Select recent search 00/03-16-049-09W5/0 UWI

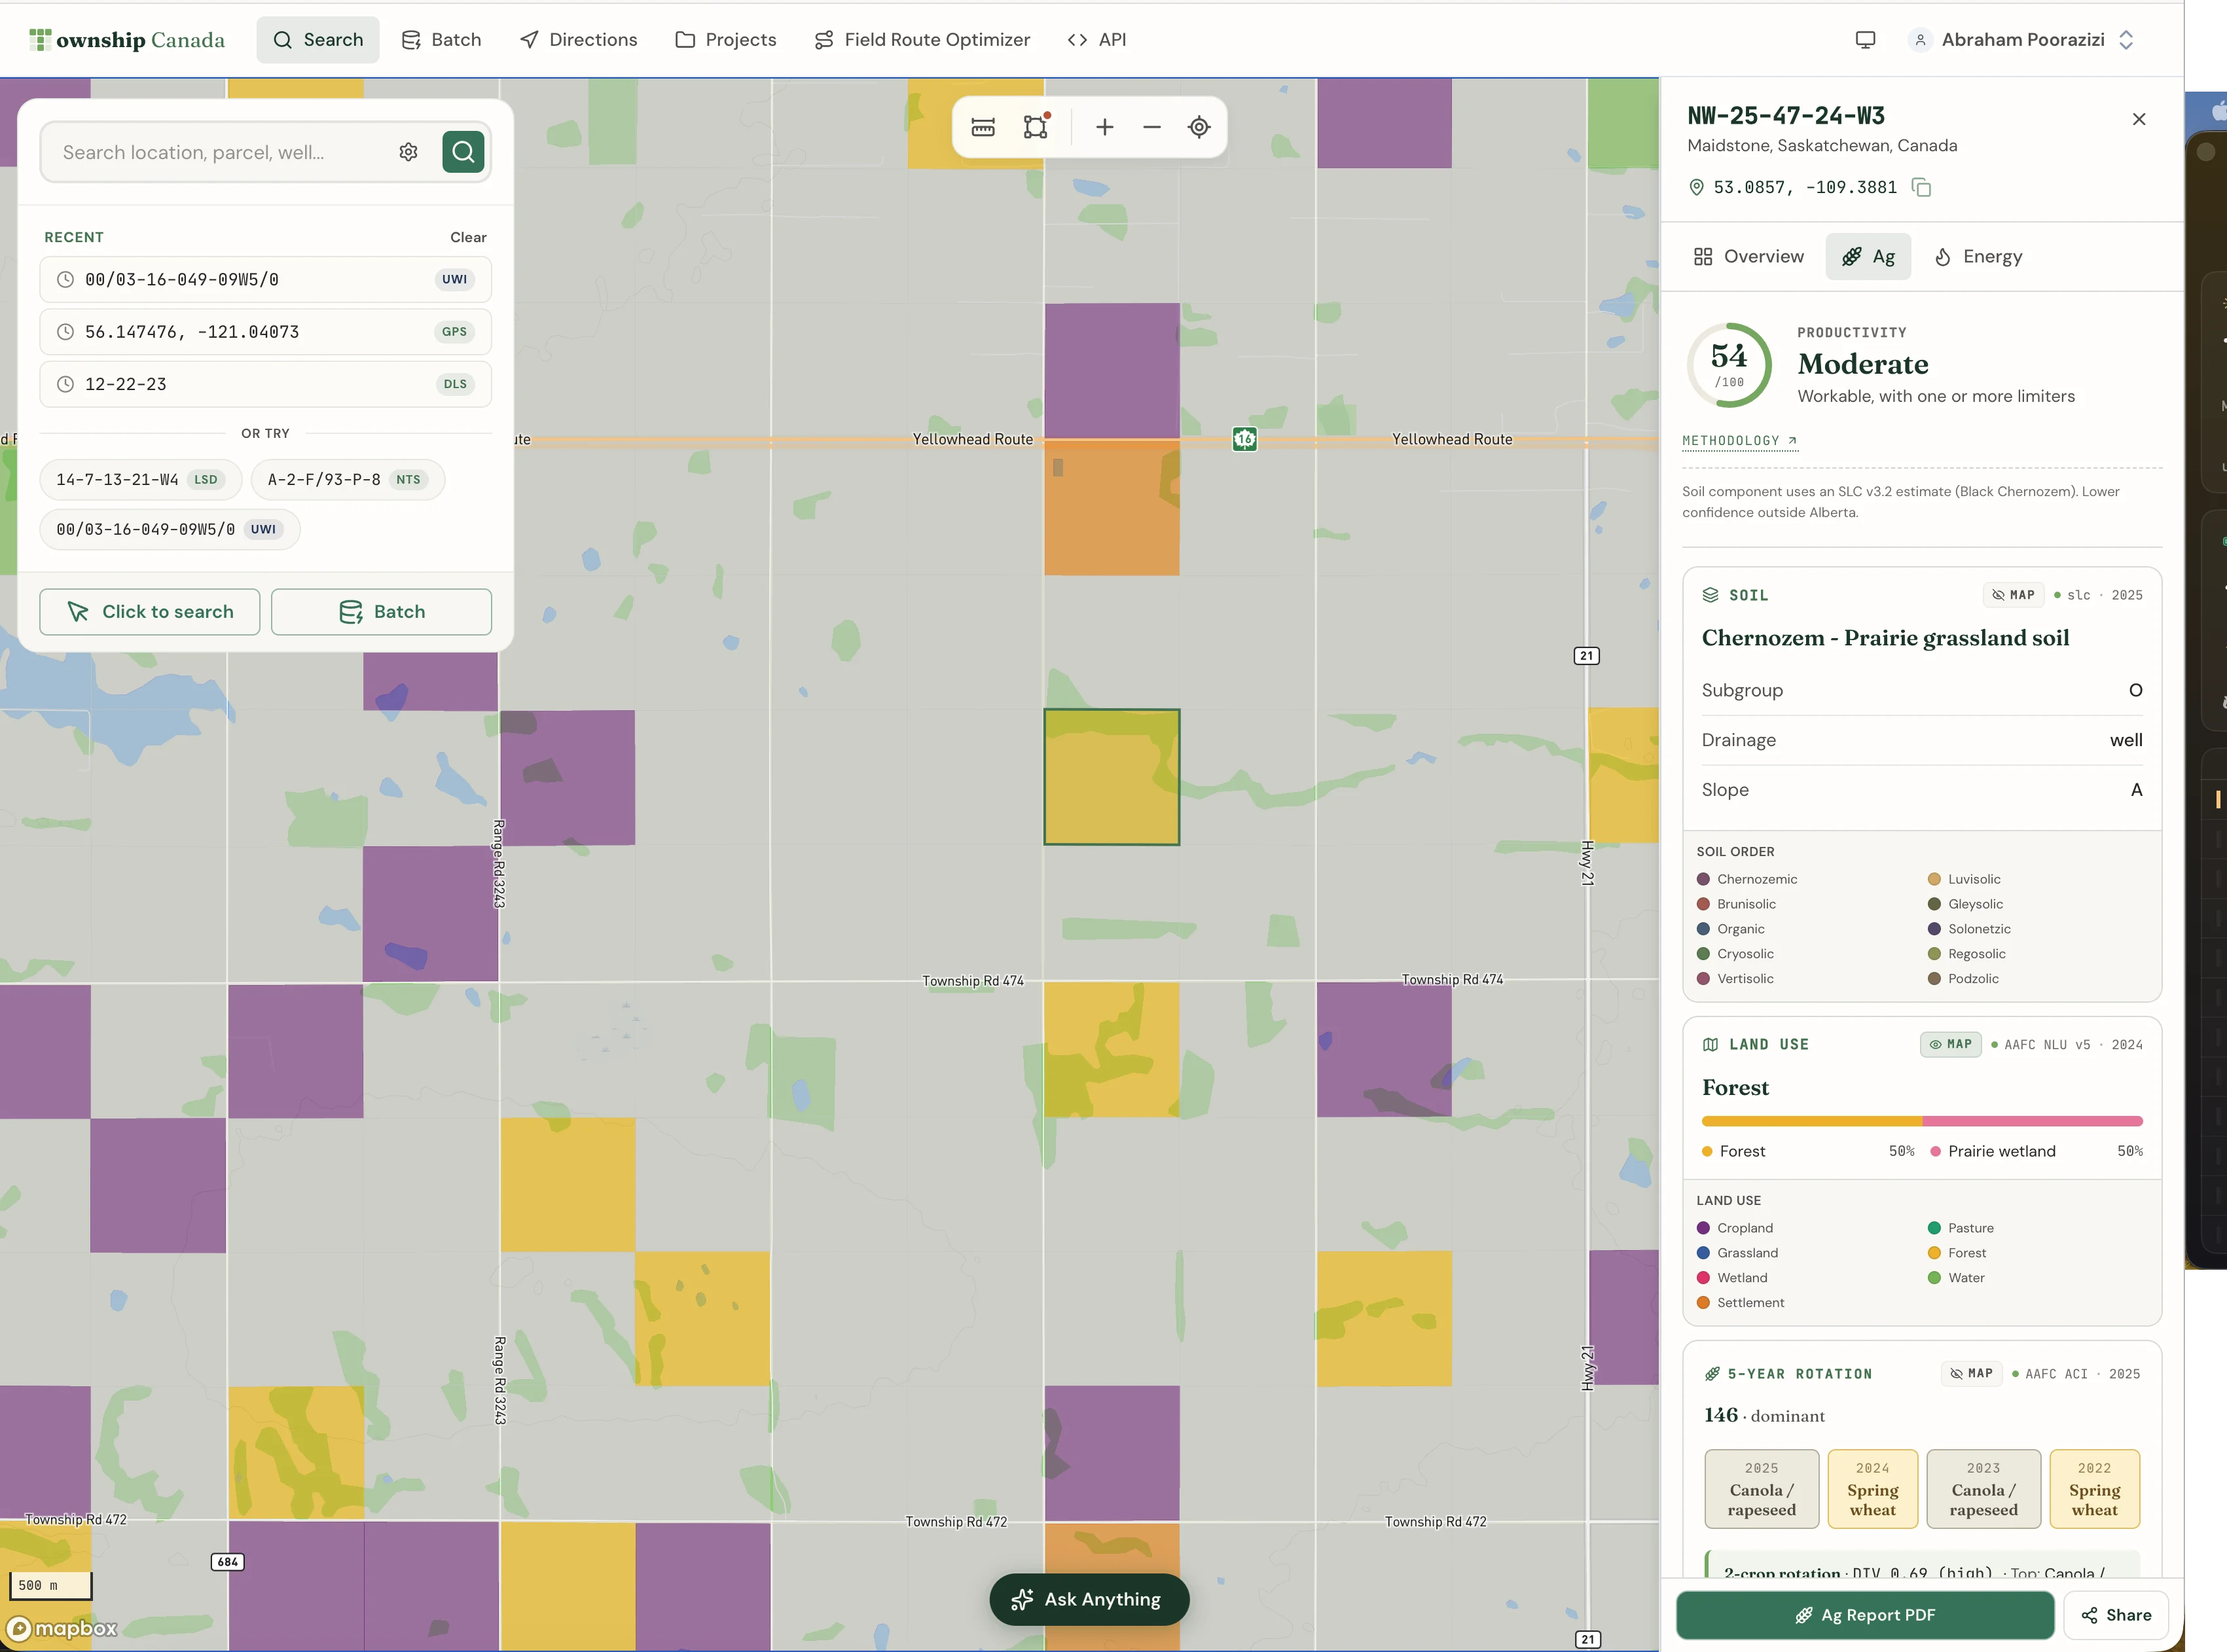265,279
